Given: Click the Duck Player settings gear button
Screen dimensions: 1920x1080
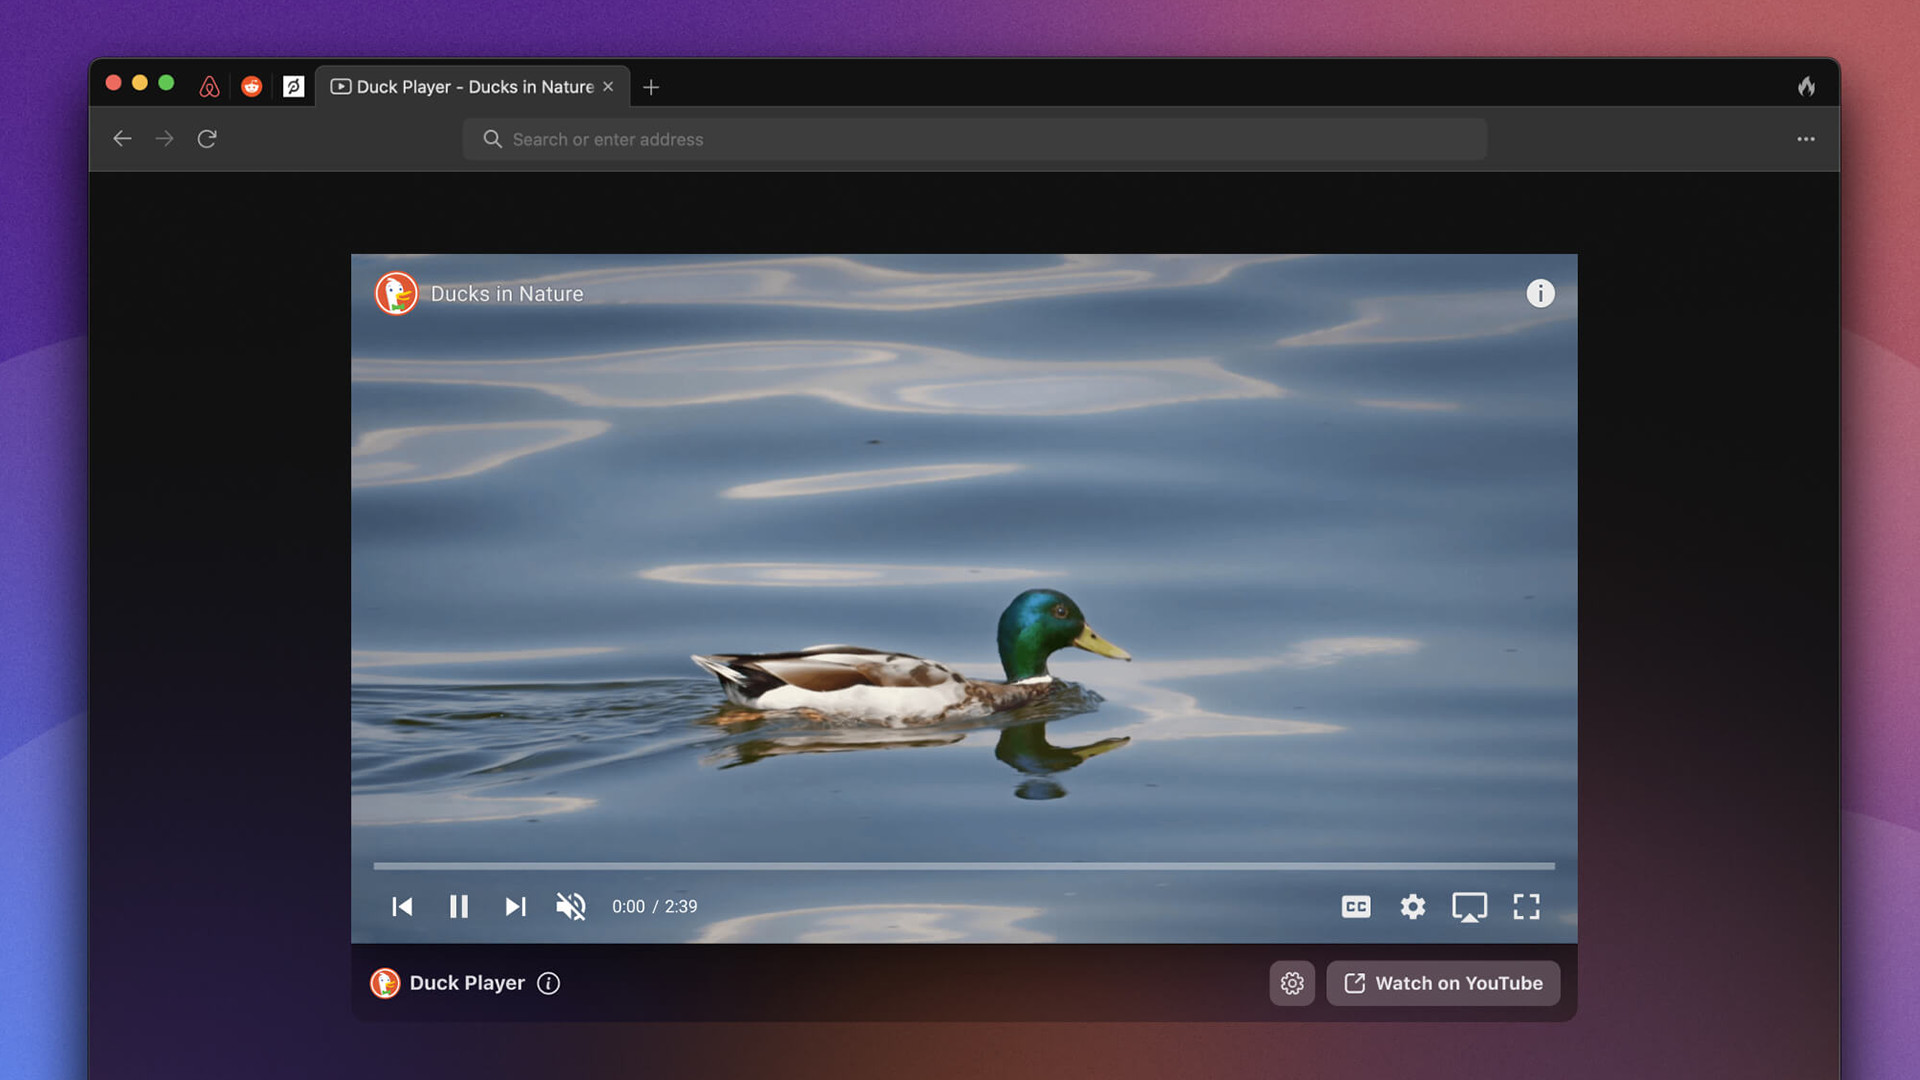Looking at the screenshot, I should pyautogui.click(x=1292, y=982).
